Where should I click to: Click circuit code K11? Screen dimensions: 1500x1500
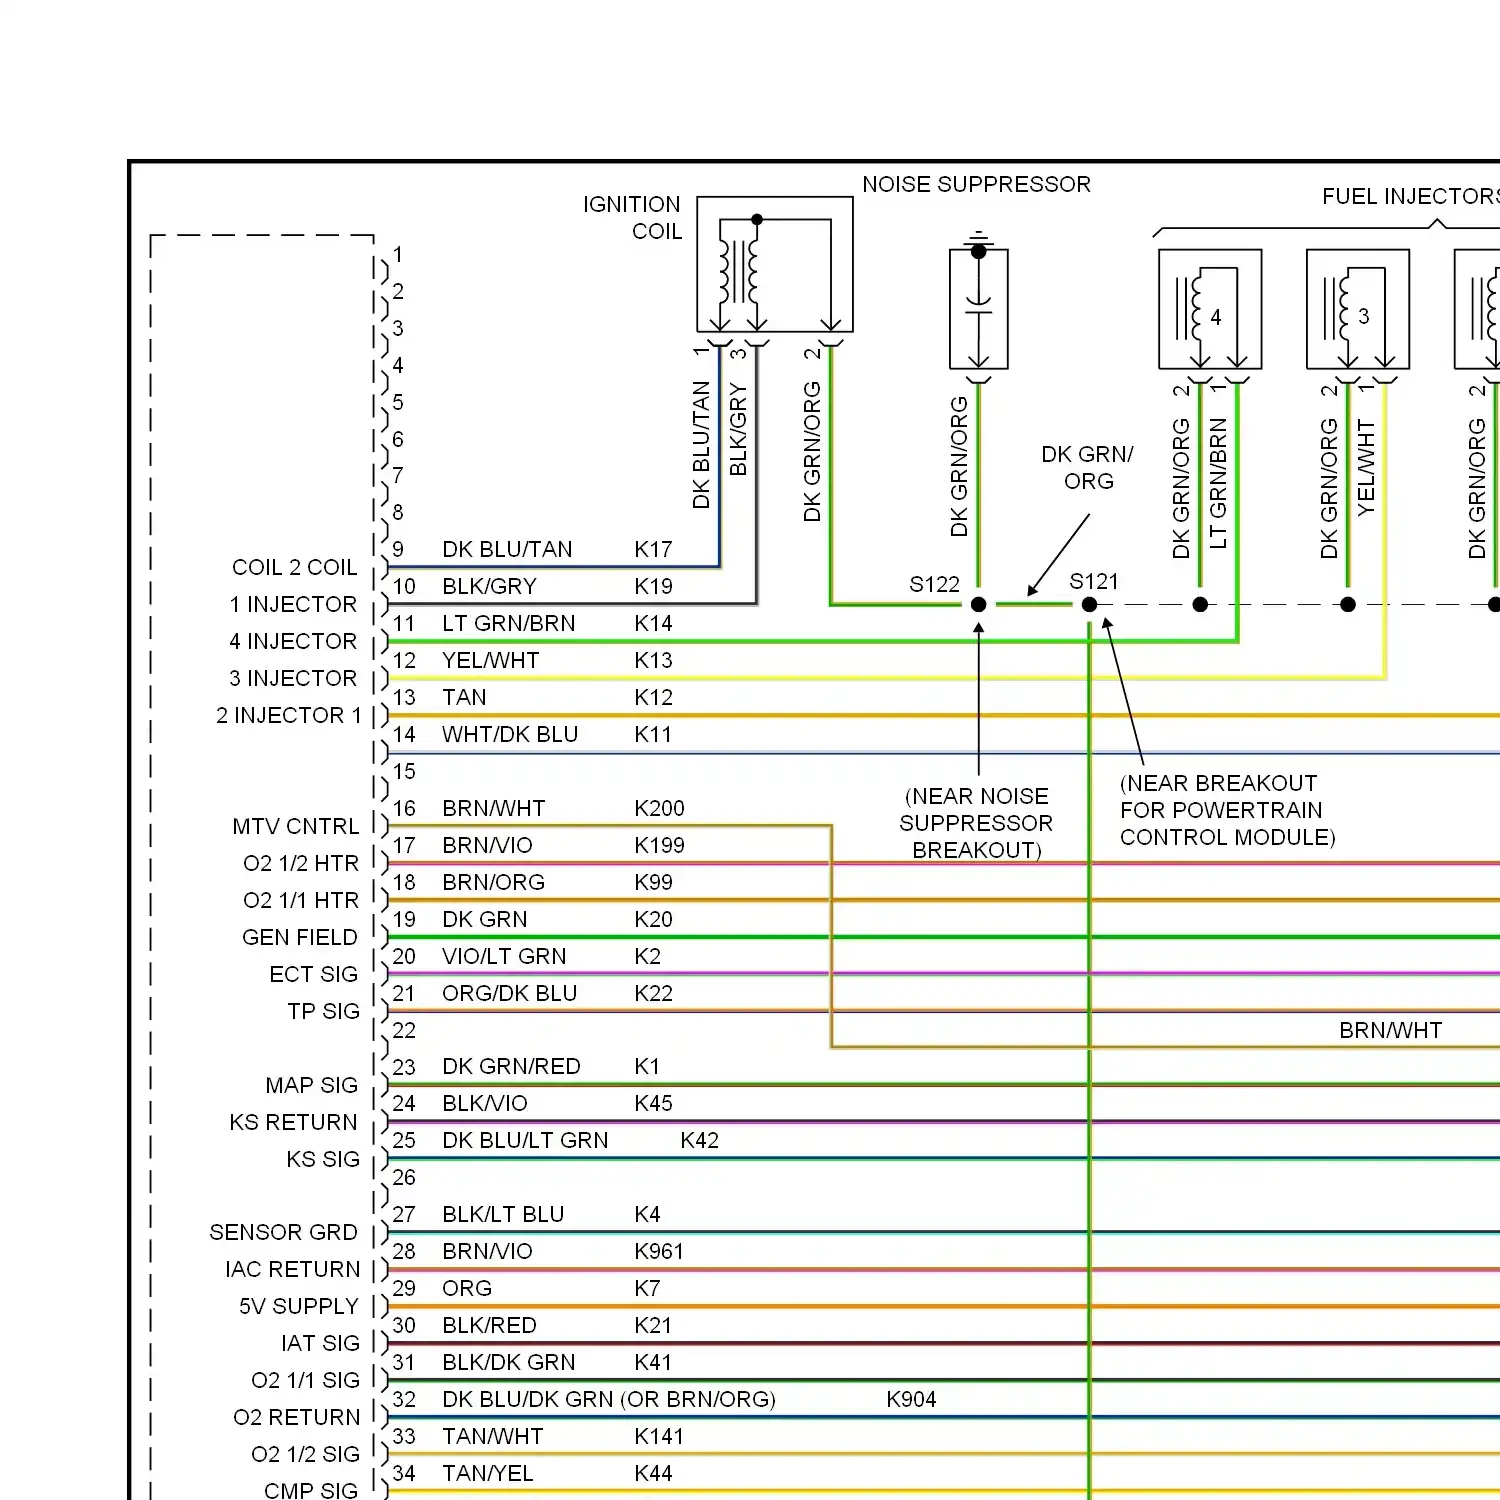653,734
